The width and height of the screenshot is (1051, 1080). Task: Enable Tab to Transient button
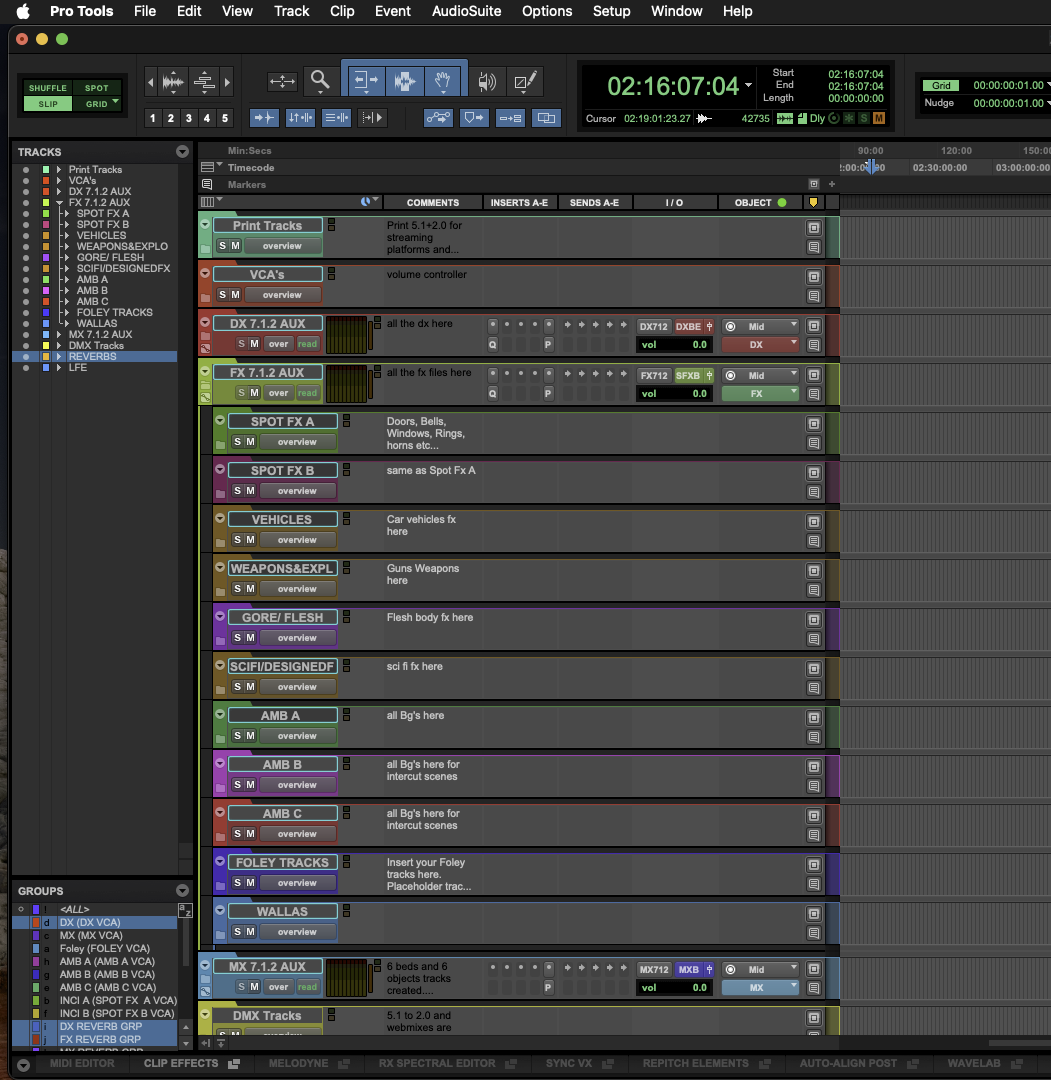(264, 118)
